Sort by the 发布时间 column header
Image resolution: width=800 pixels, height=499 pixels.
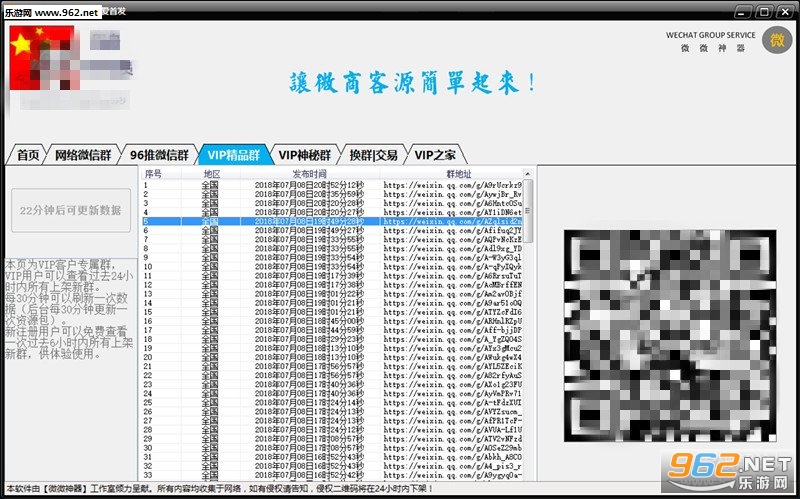click(x=310, y=174)
